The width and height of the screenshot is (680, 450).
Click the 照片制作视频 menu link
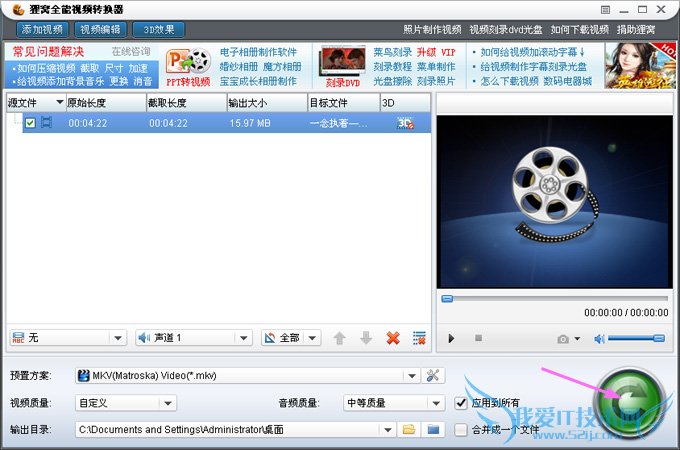point(432,30)
